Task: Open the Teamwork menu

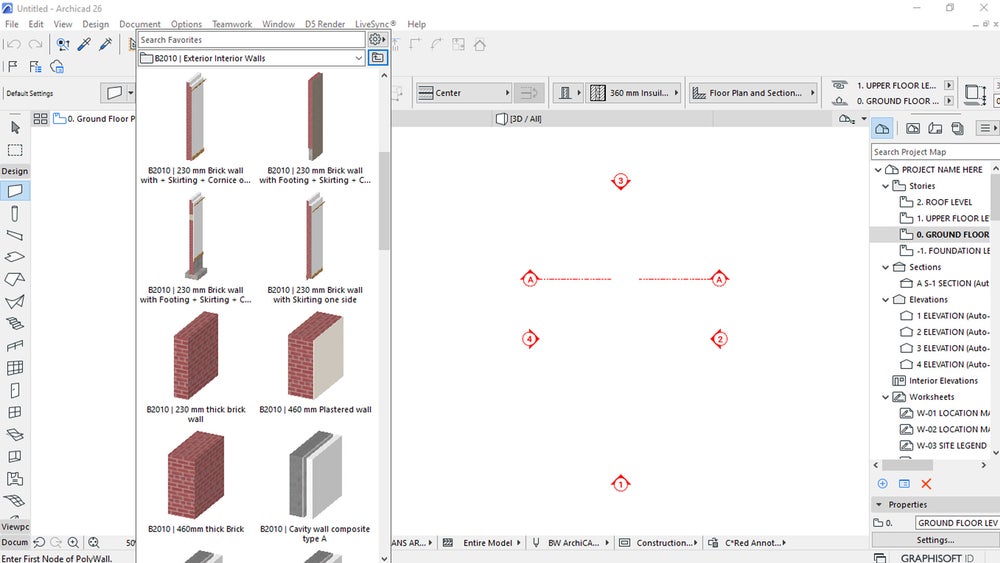Action: [x=232, y=24]
